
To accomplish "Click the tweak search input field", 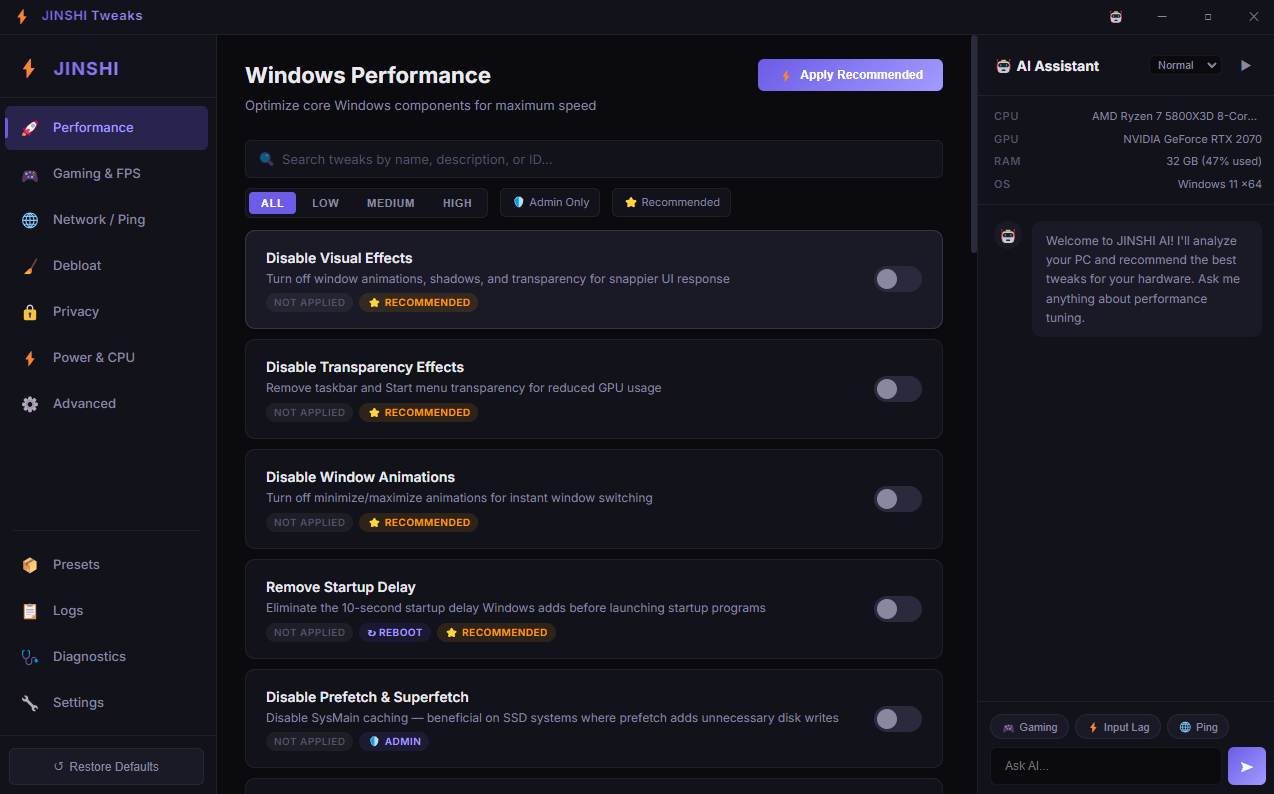I will coord(593,159).
